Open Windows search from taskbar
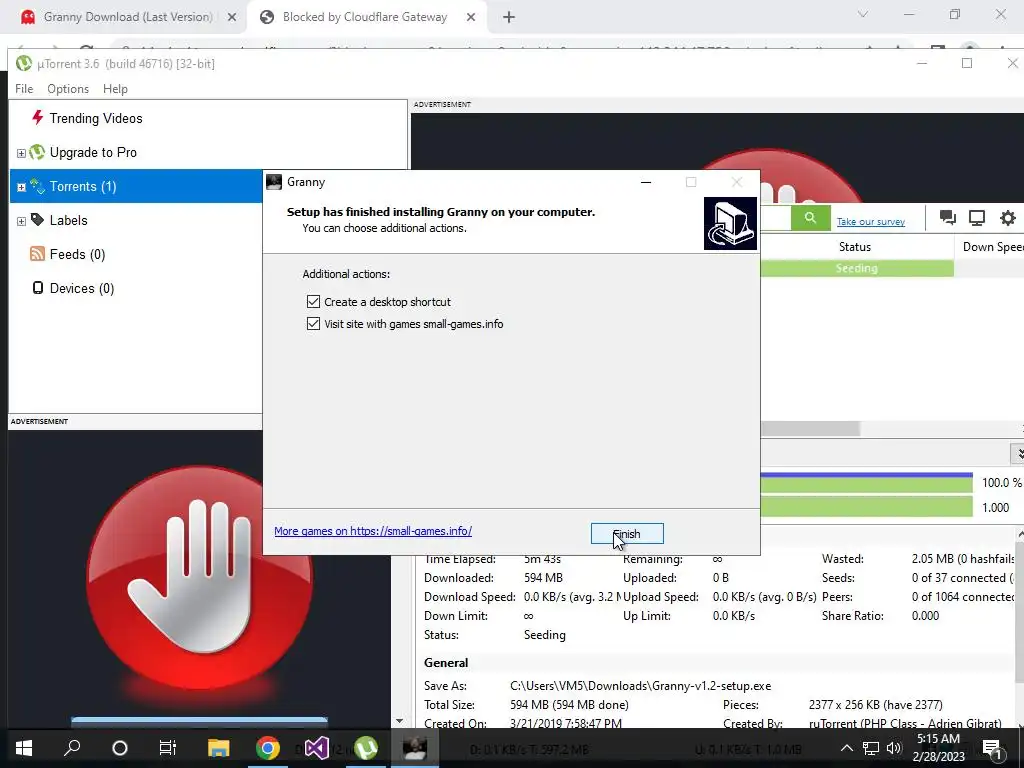 [72, 748]
